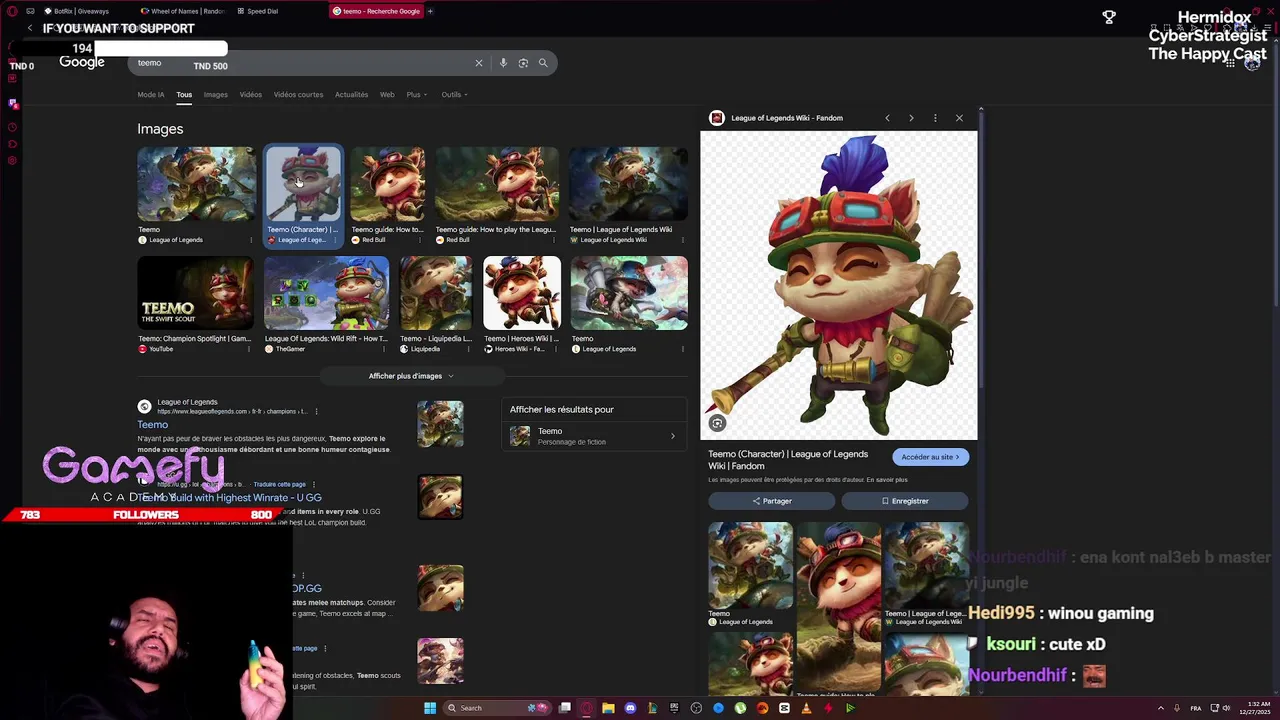The height and width of the screenshot is (720, 1280).
Task: Clear the Google search box text
Action: point(478,63)
